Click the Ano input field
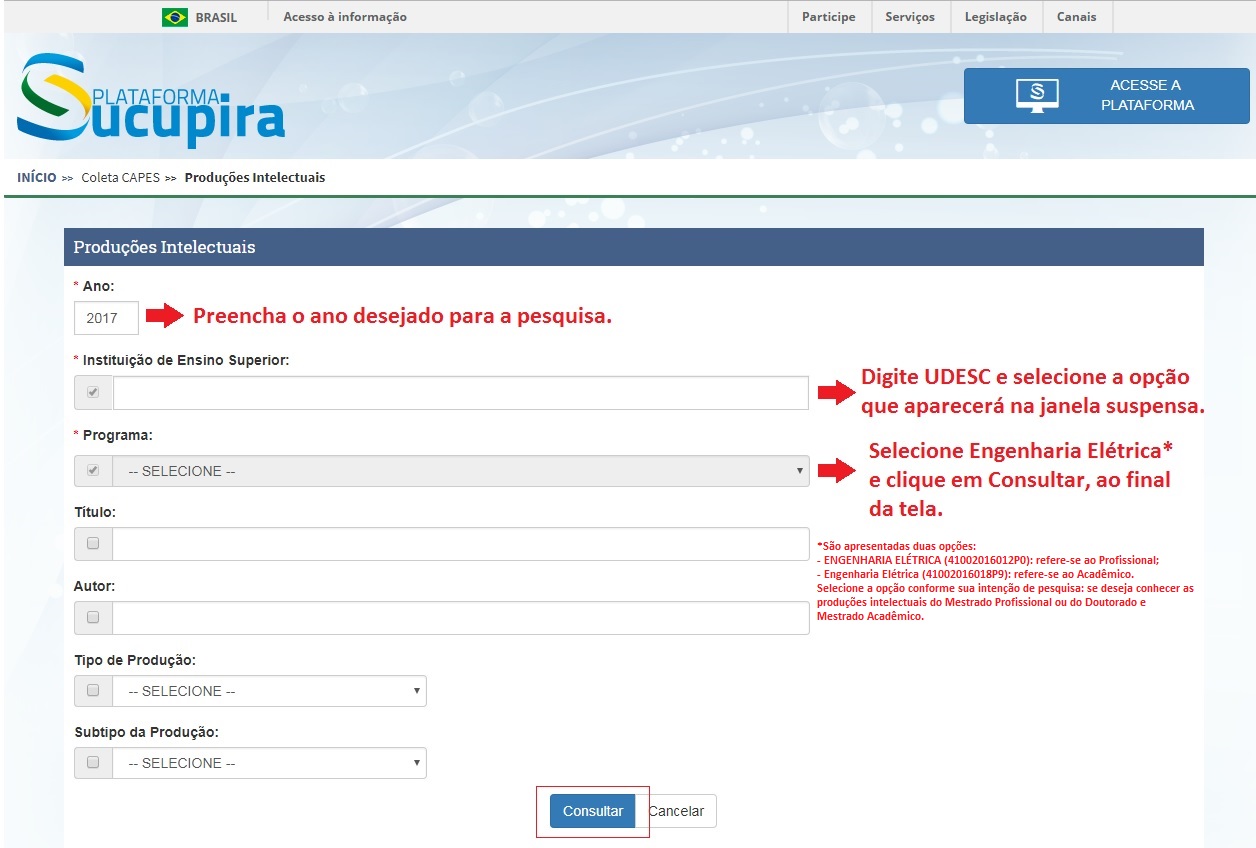 click(x=106, y=319)
